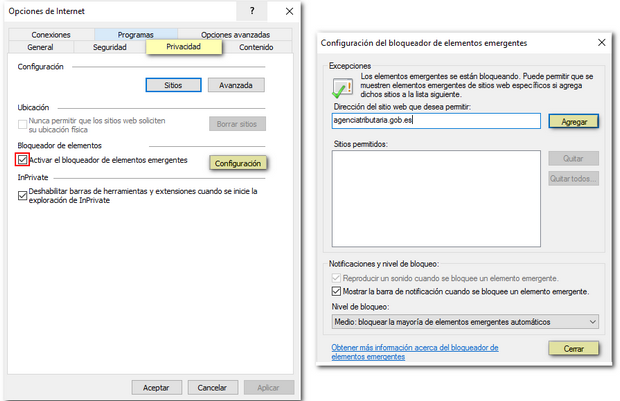This screenshot has height=401, width=620.
Task: Switch to the Programas tab
Action: (x=135, y=34)
